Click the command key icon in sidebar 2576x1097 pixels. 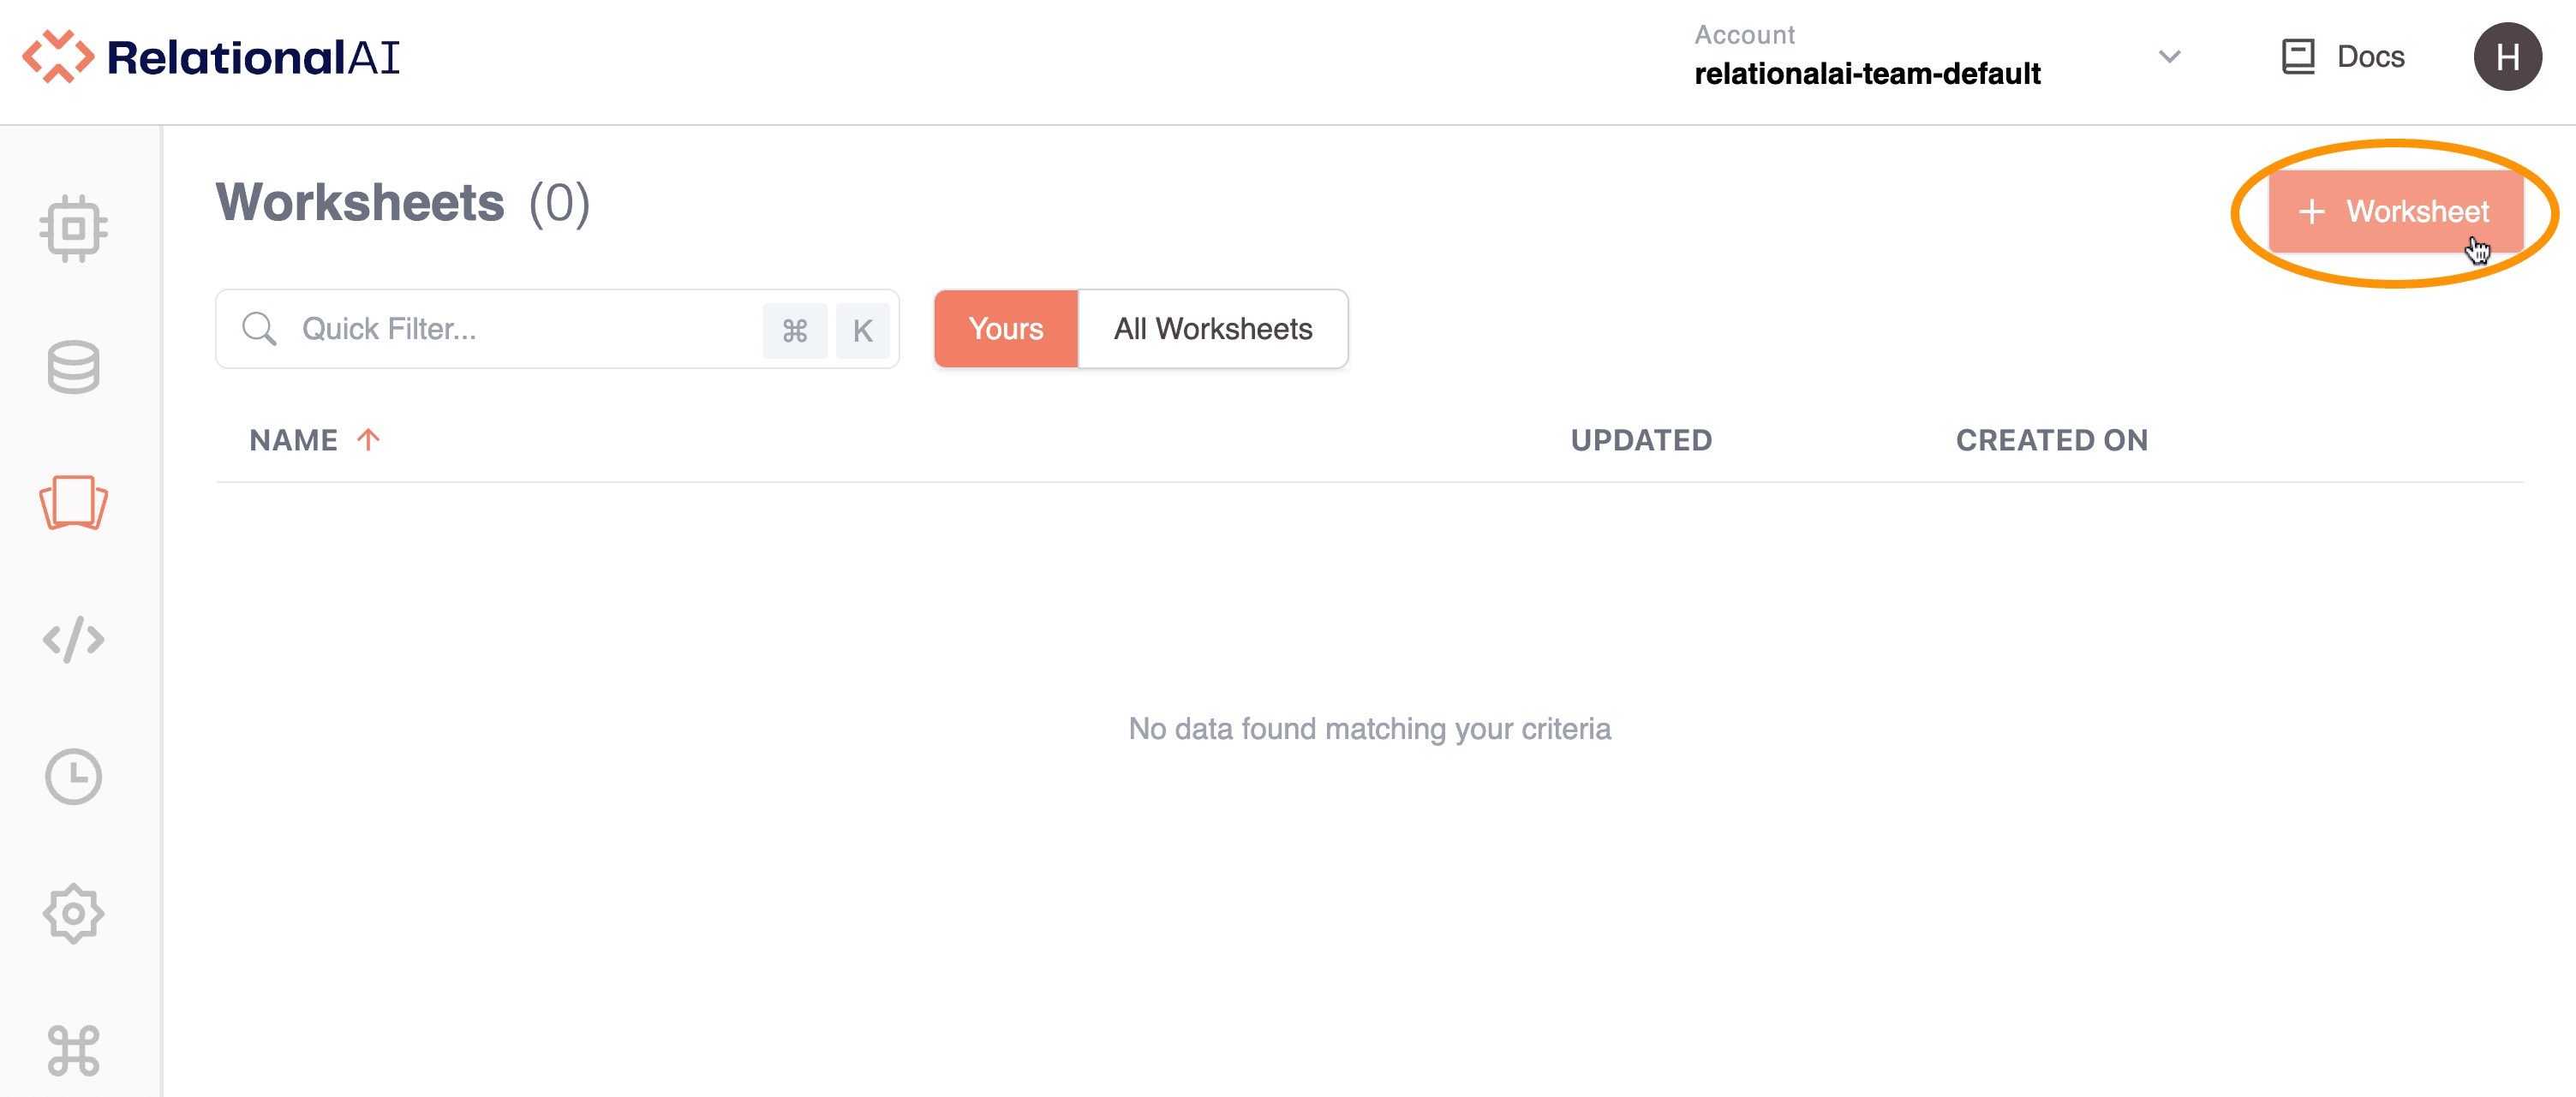pyautogui.click(x=73, y=1050)
